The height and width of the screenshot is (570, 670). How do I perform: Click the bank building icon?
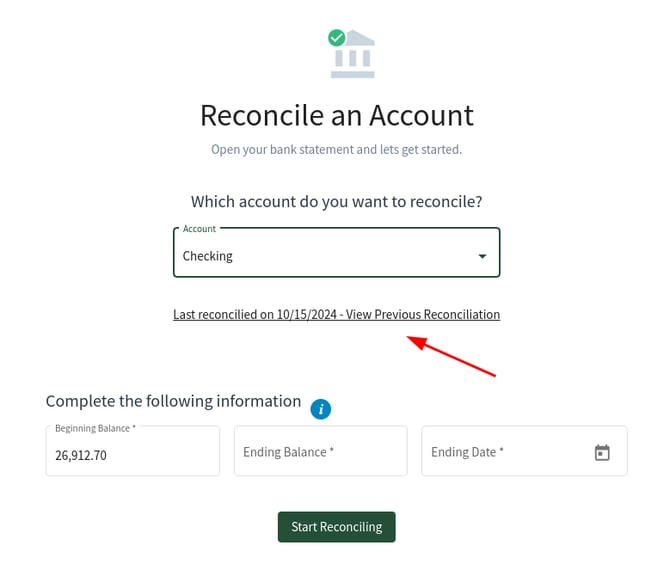click(x=354, y=56)
